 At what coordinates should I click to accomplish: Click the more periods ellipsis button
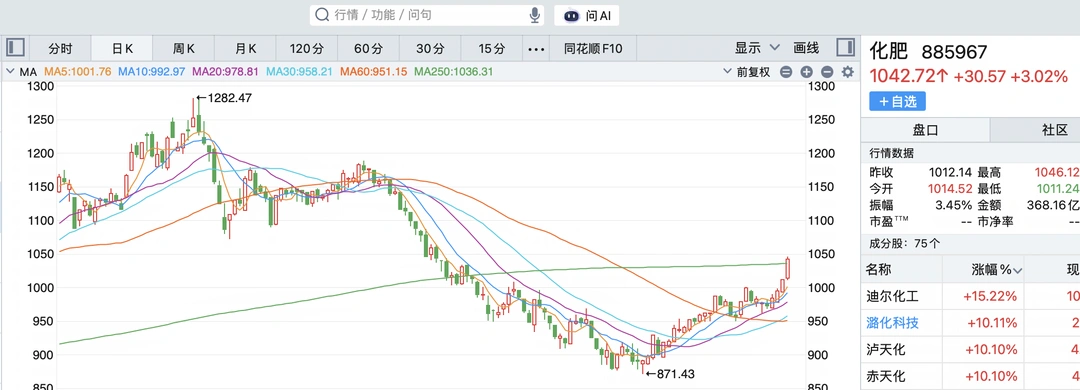click(x=536, y=49)
